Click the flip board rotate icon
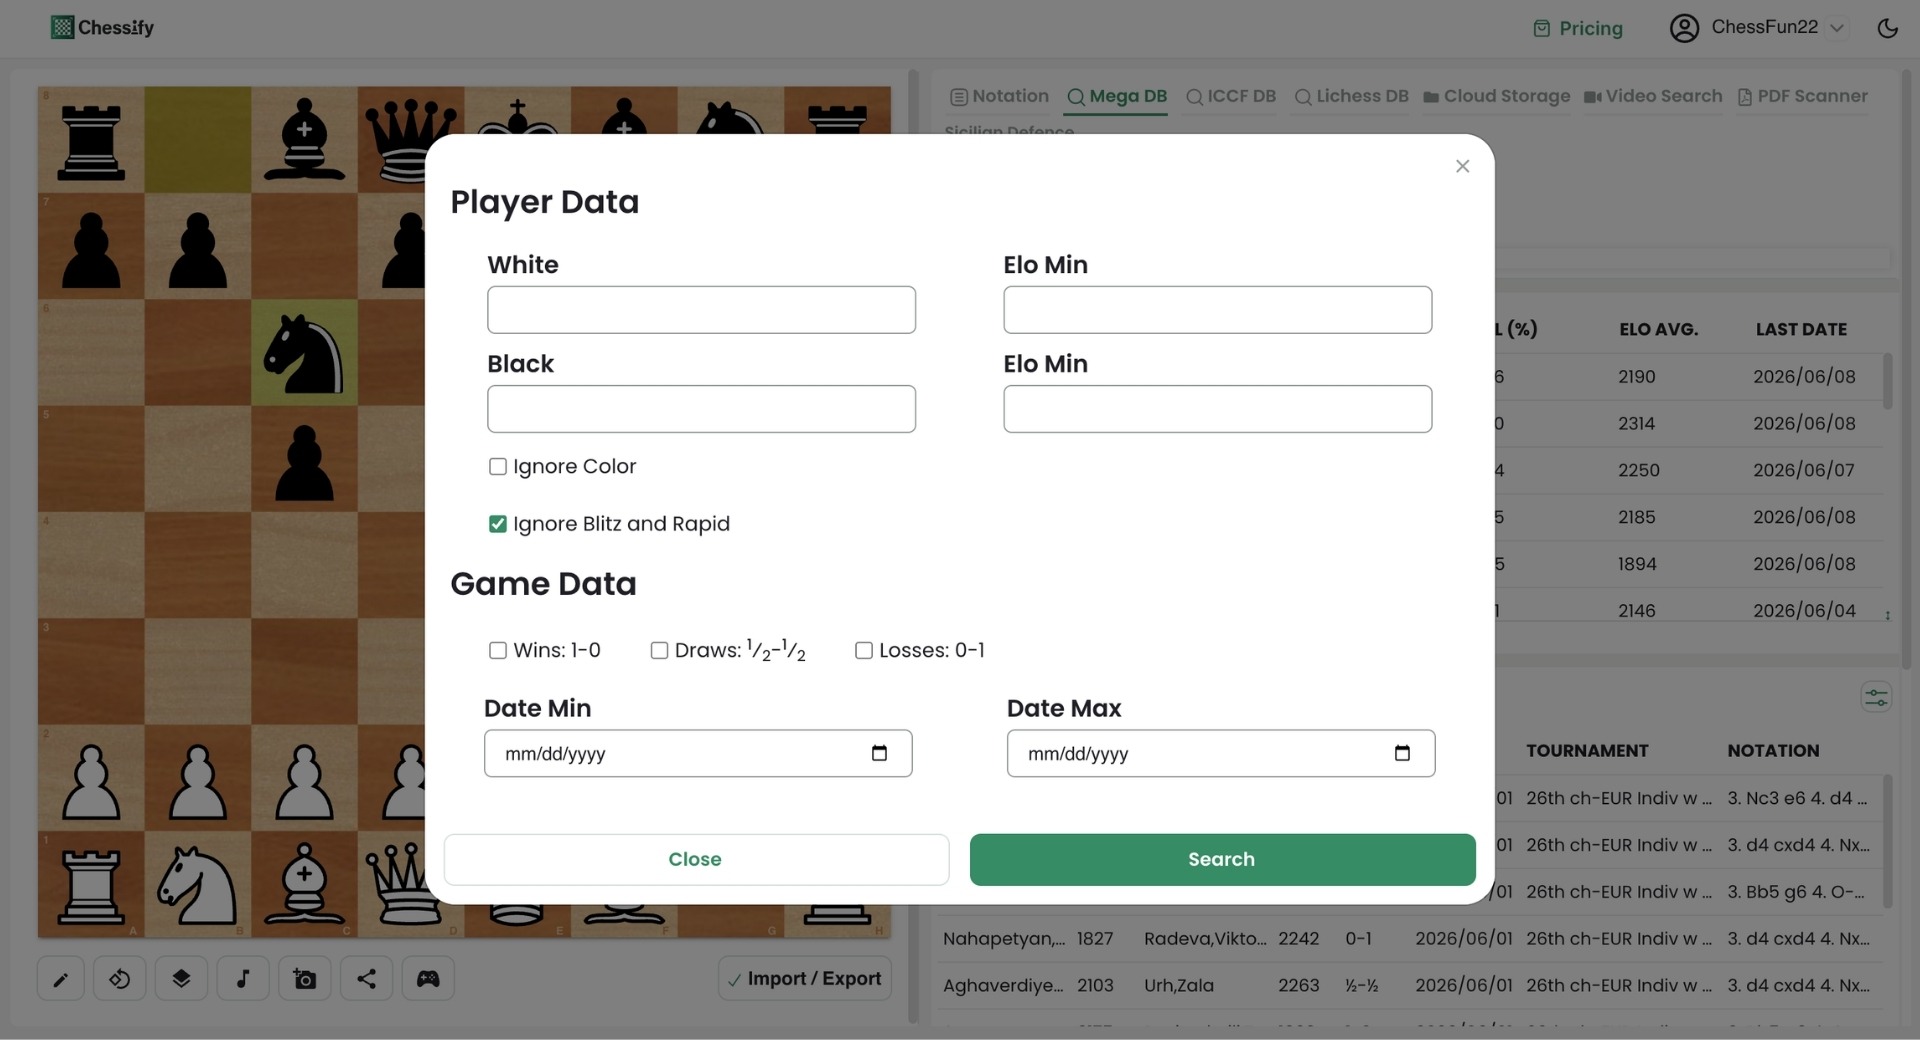The width and height of the screenshot is (1920, 1040). coord(119,979)
